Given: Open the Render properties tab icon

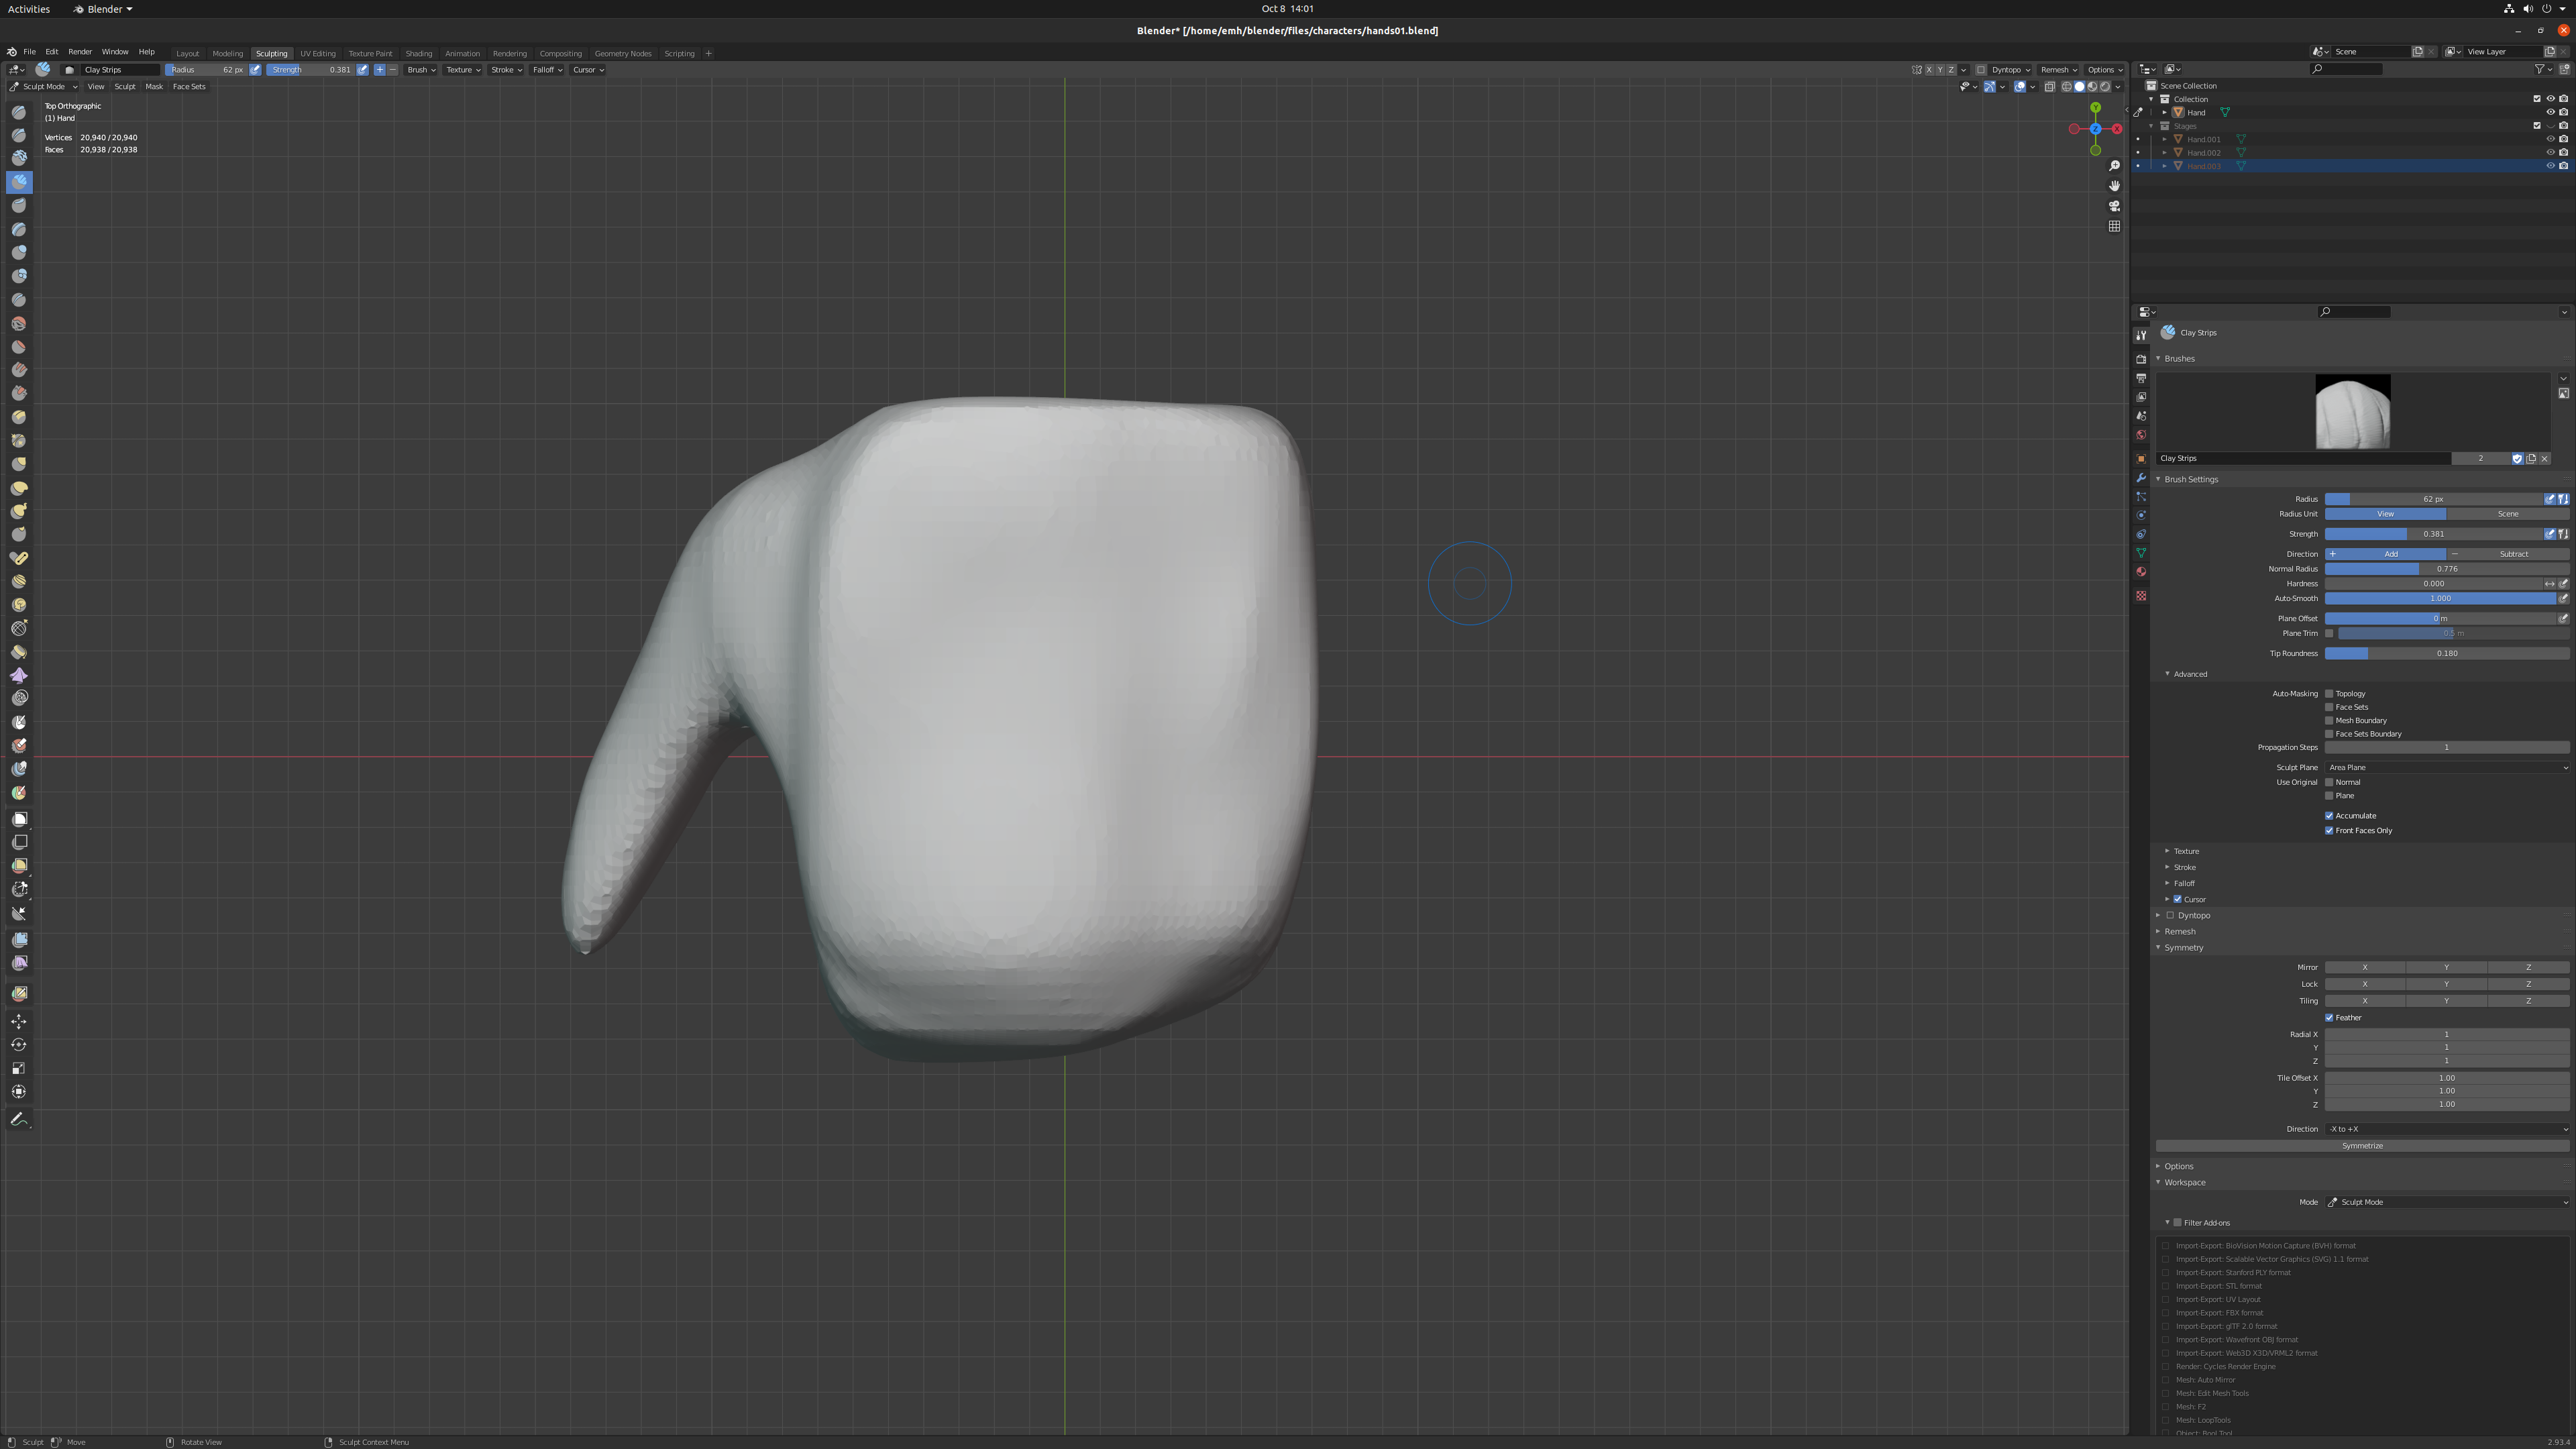Looking at the screenshot, I should 2141,359.
